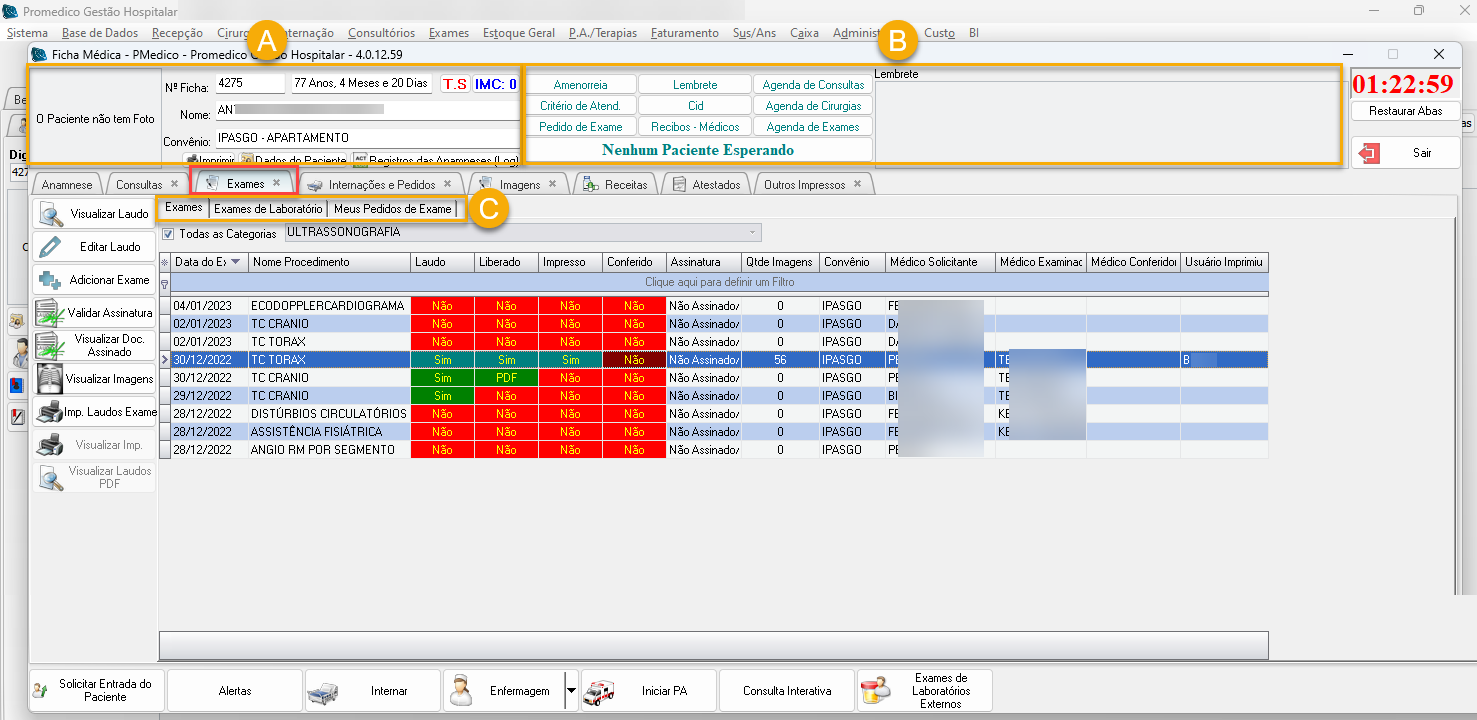Screen dimensions: 1477x720
Task: Click the Iniciar PA ambulance icon
Action: [600, 690]
